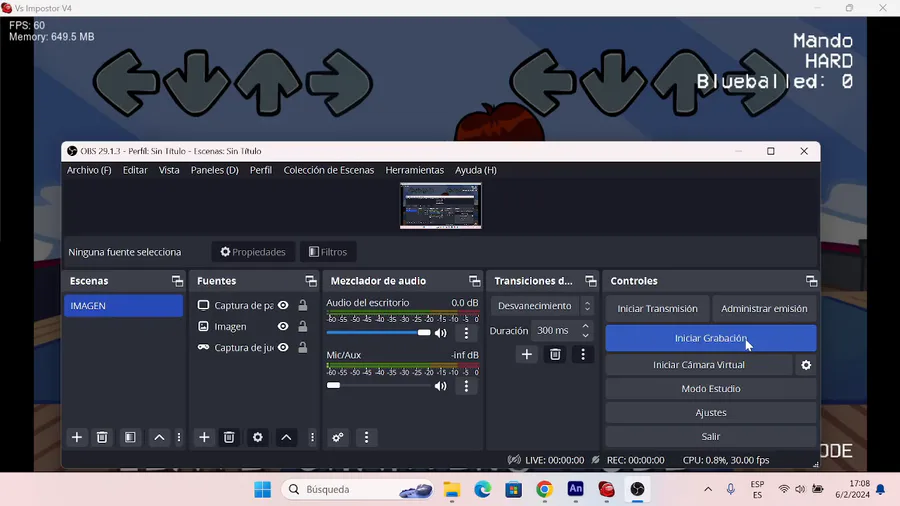The width and height of the screenshot is (900, 506).
Task: Increase transition duration with up arrow
Action: 585,326
